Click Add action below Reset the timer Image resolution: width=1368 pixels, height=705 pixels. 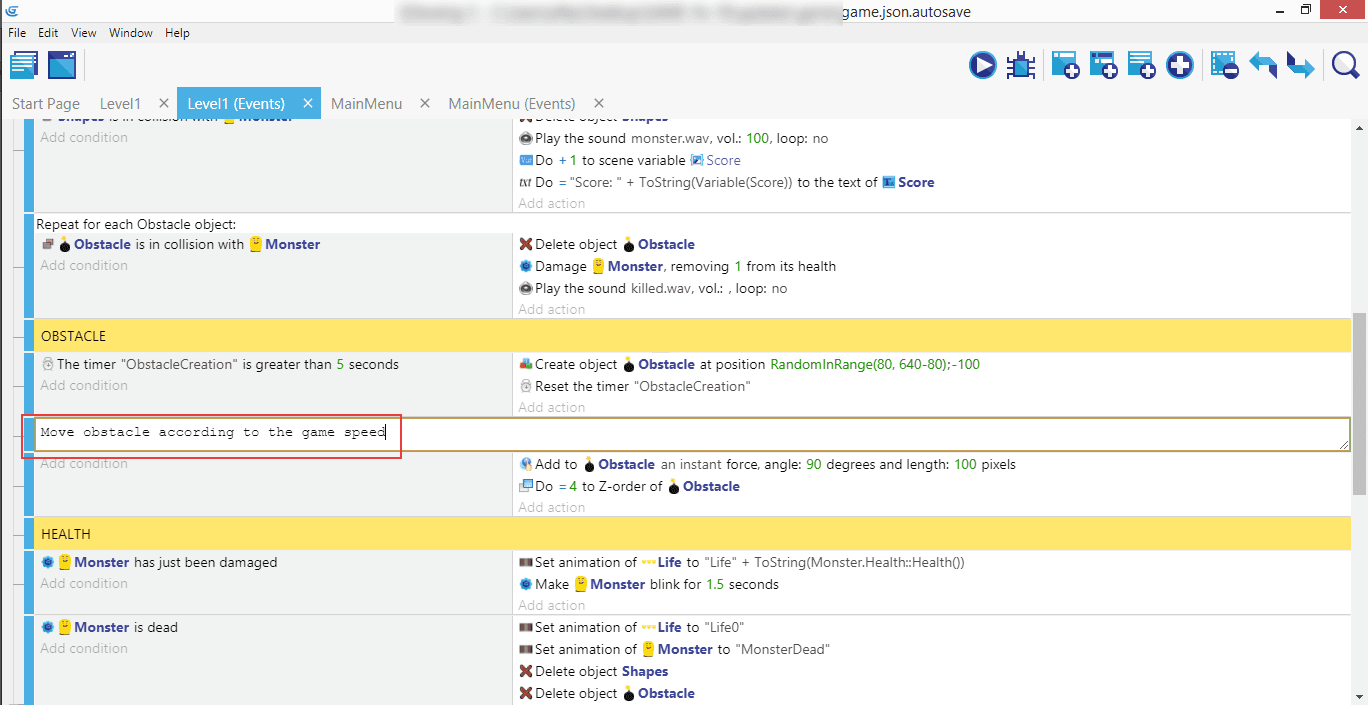tap(551, 407)
